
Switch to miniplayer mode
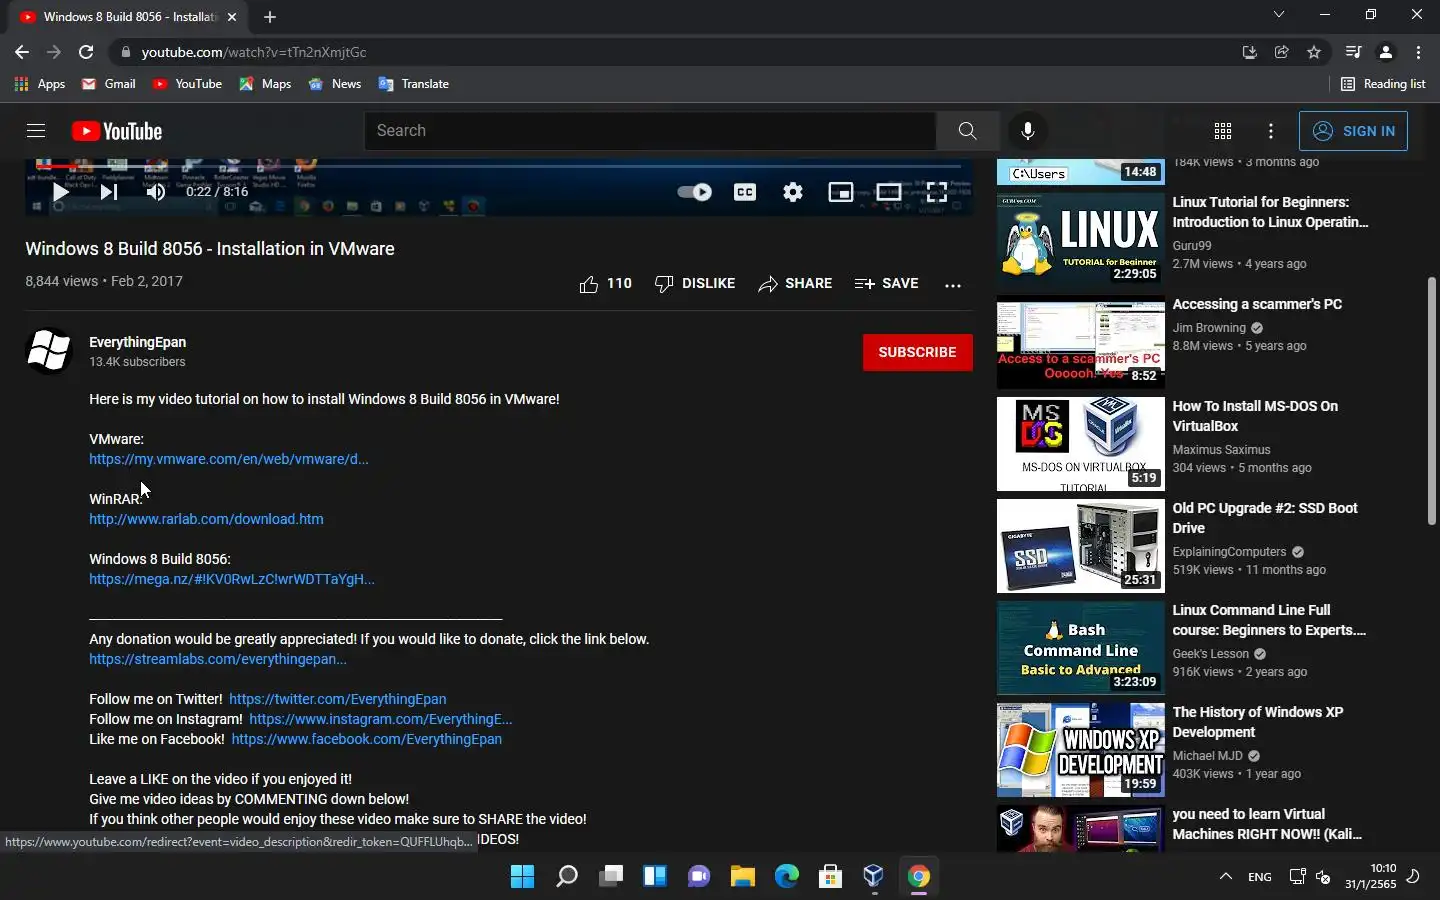tap(841, 192)
